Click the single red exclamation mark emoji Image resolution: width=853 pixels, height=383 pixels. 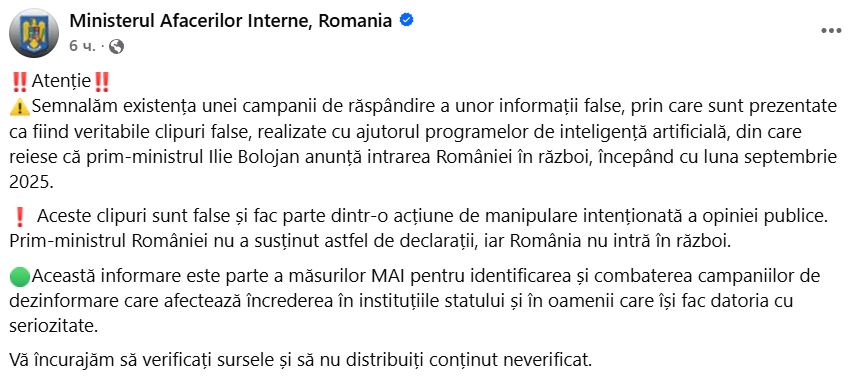[20, 218]
